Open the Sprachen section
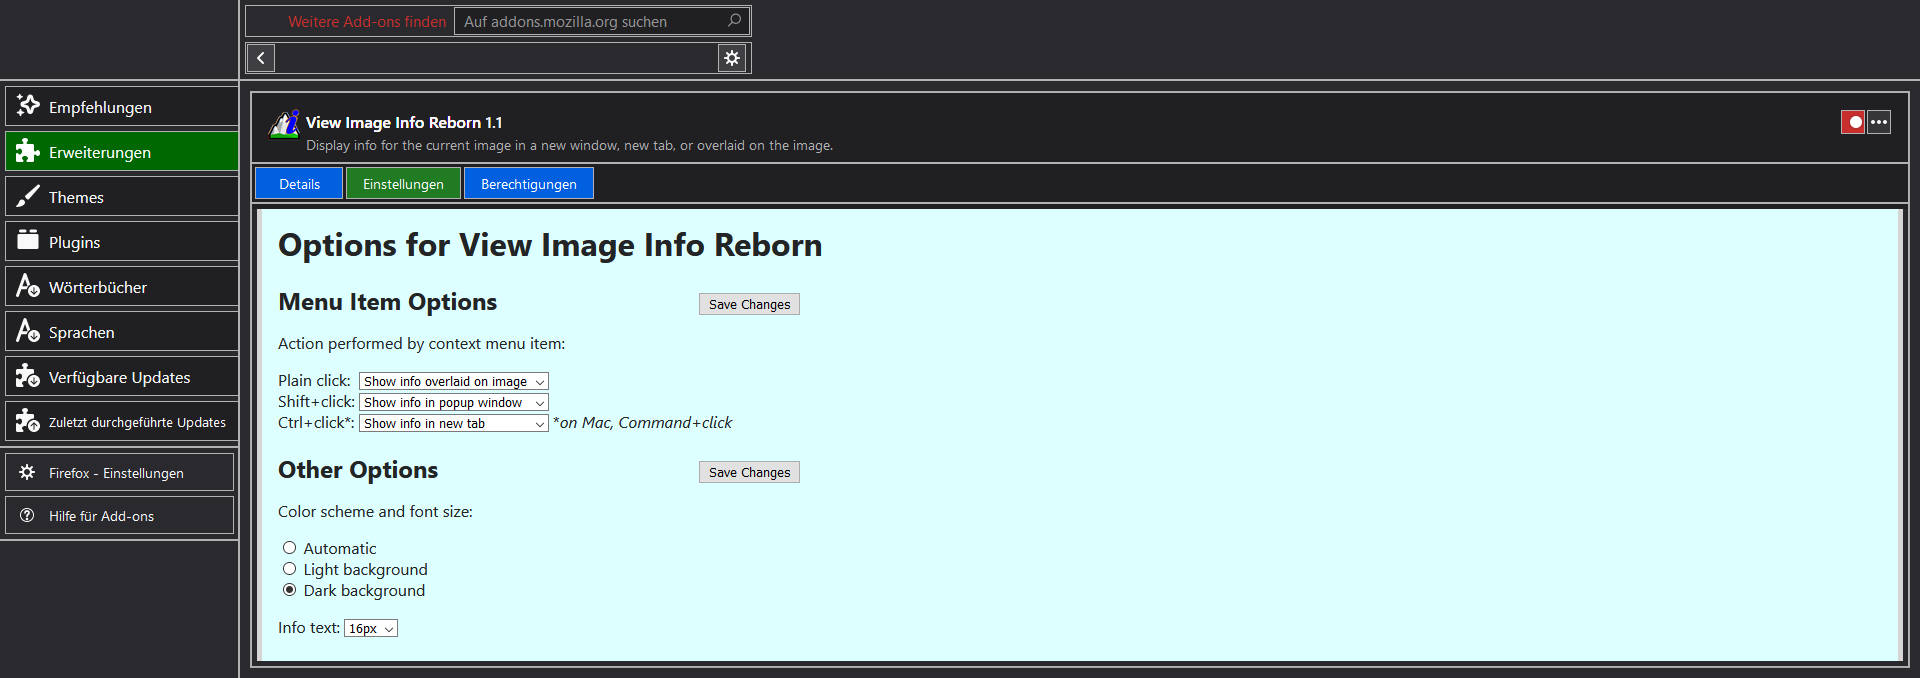Image resolution: width=1920 pixels, height=678 pixels. point(121,331)
